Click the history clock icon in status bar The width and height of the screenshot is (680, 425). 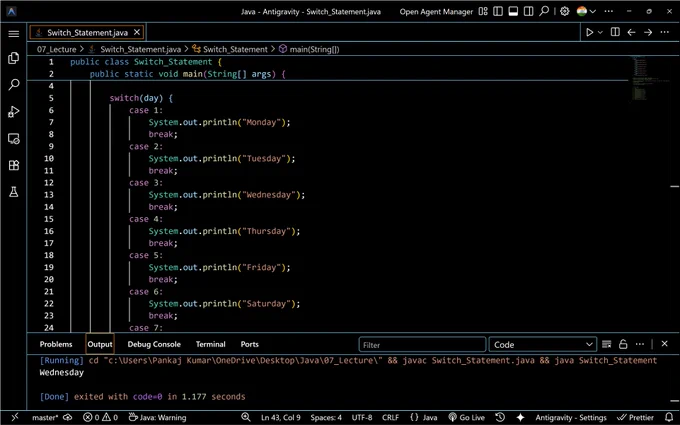coord(500,417)
